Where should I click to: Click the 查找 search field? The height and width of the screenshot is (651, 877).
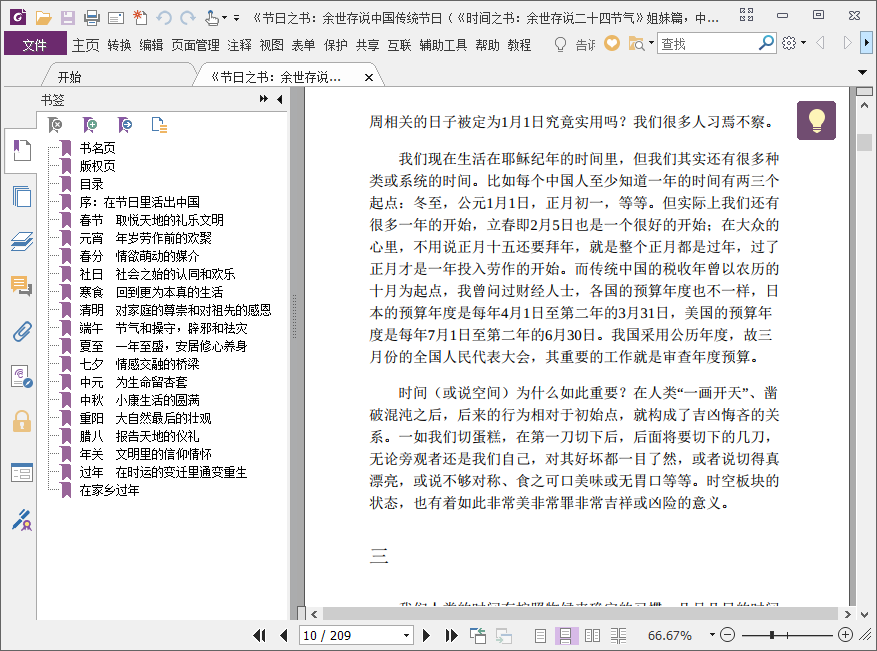point(708,43)
